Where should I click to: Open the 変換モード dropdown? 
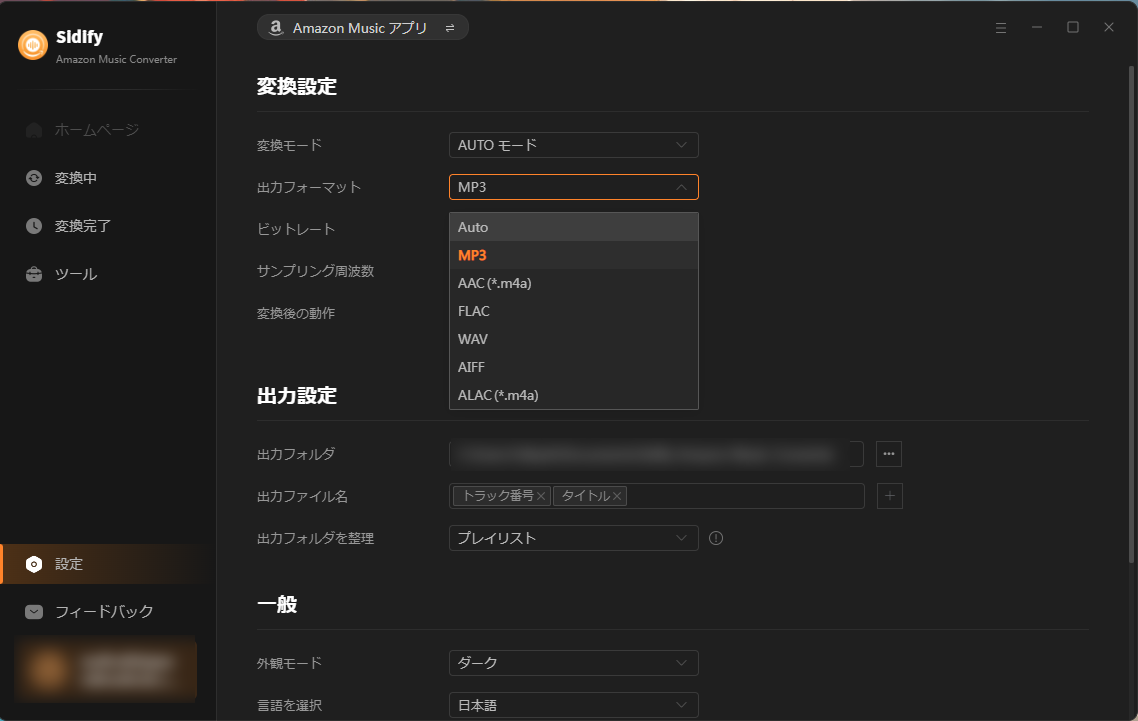[x=573, y=145]
